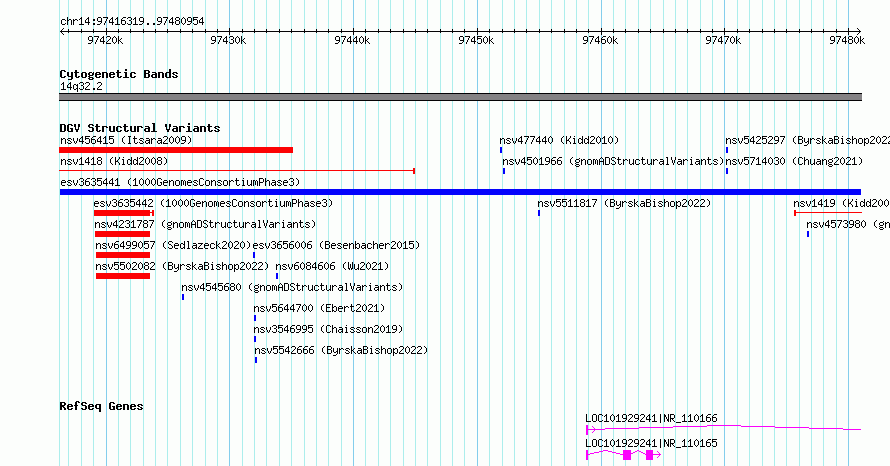Open the nsv1418 (Kidd2008) variant label
890x466 pixels.
[114, 161]
